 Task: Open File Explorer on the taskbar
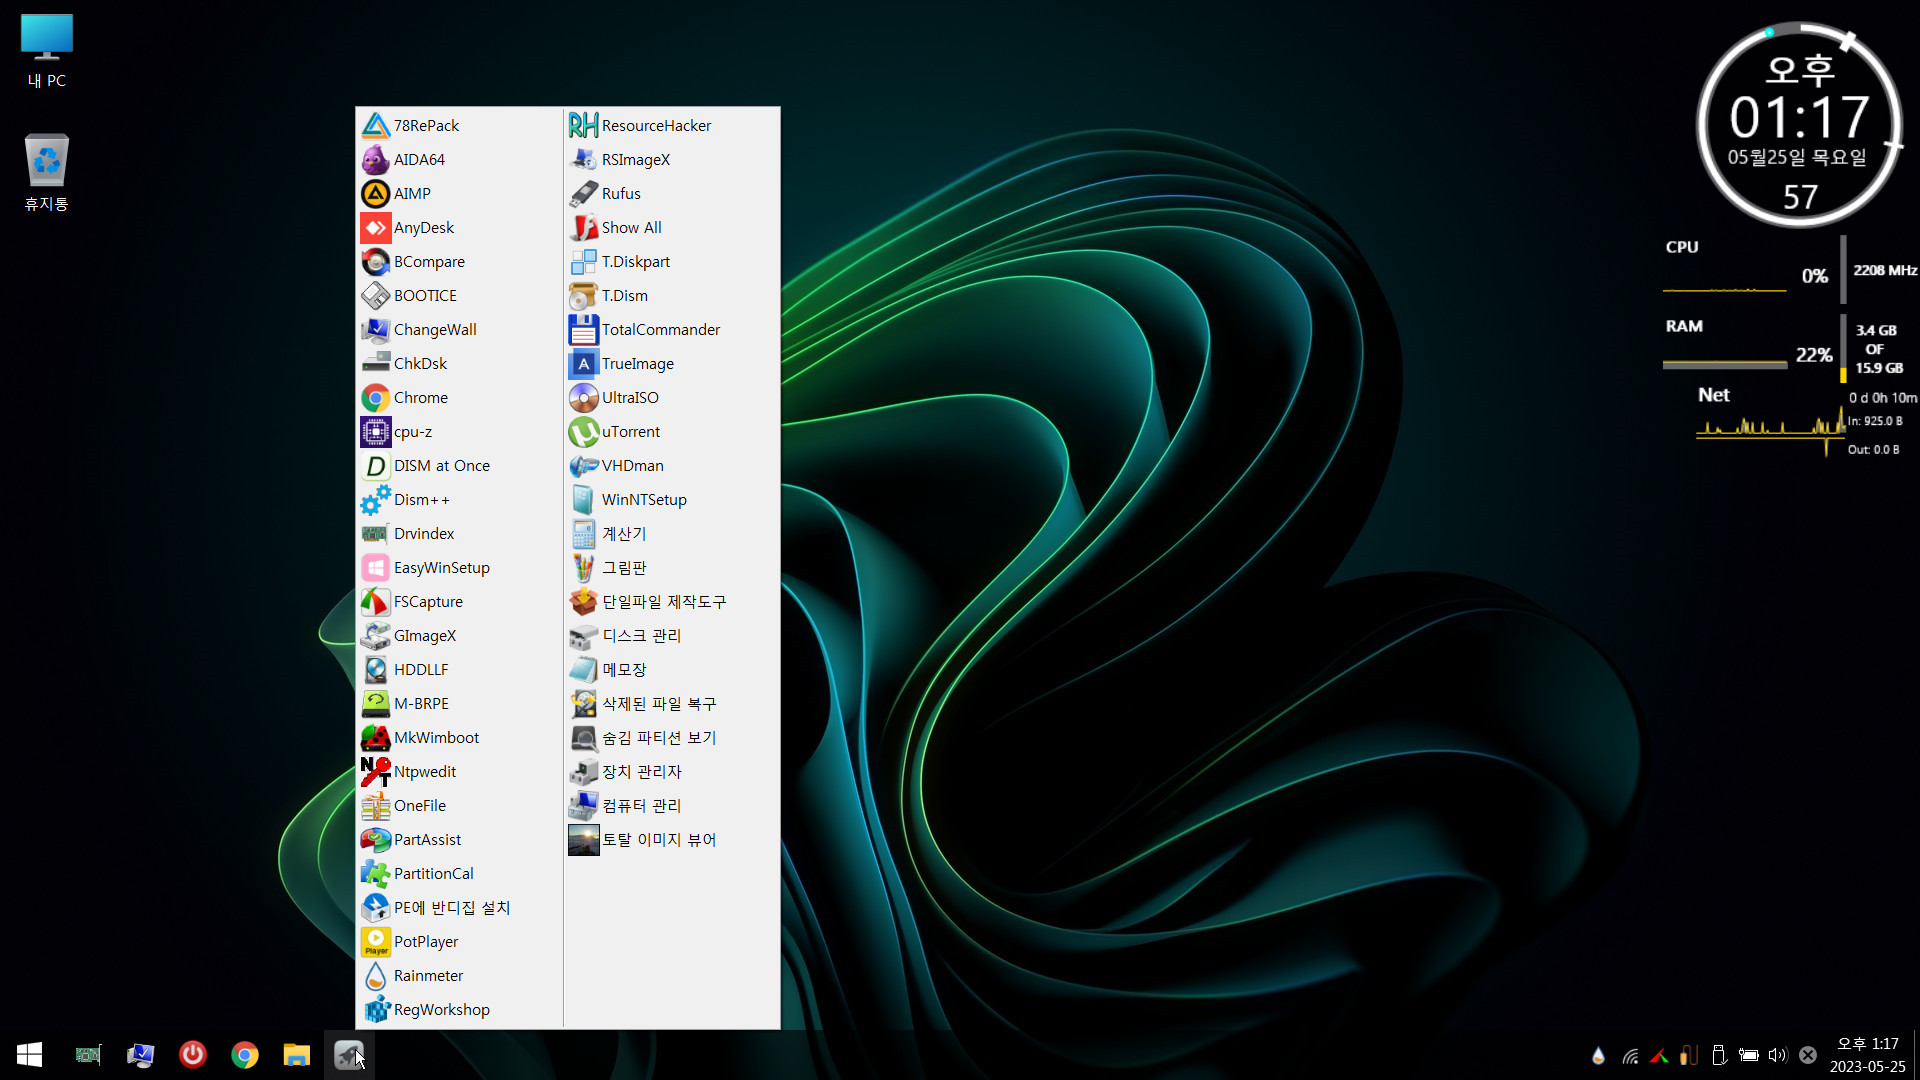(296, 1054)
